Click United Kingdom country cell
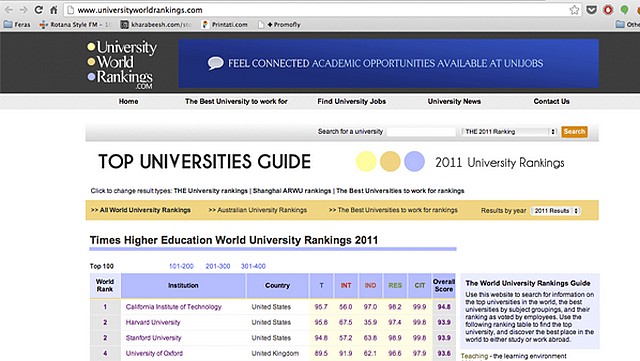640x361 pixels. click(x=275, y=353)
